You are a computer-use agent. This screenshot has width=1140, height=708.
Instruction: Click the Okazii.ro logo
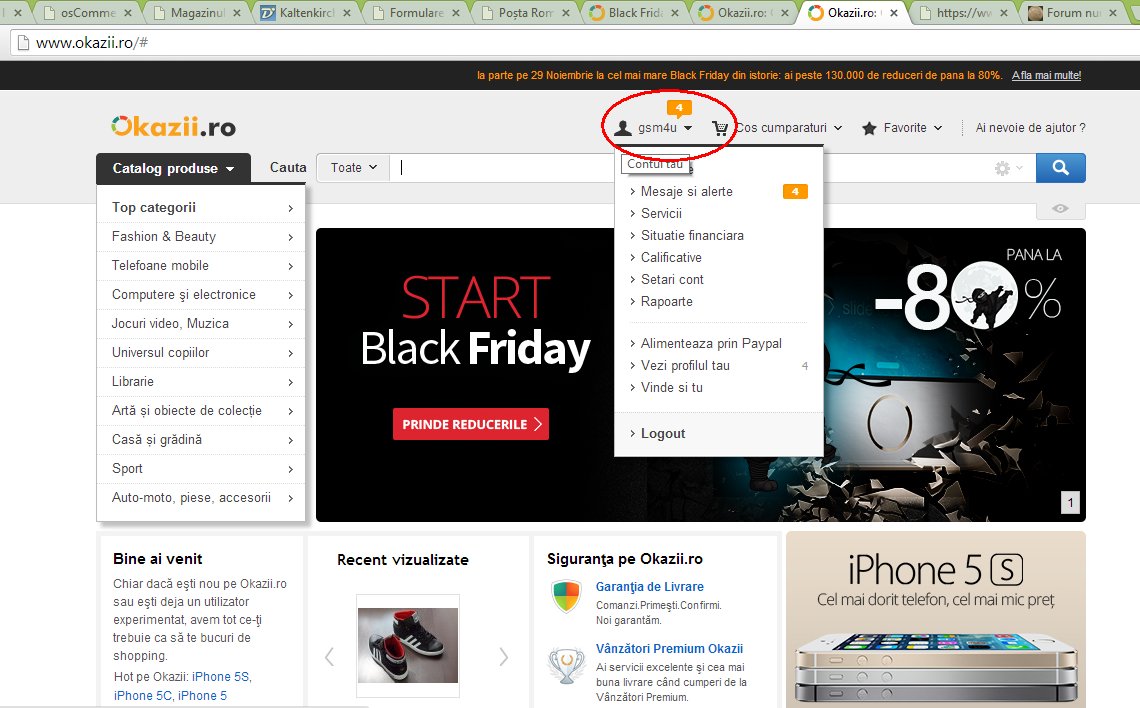click(173, 127)
